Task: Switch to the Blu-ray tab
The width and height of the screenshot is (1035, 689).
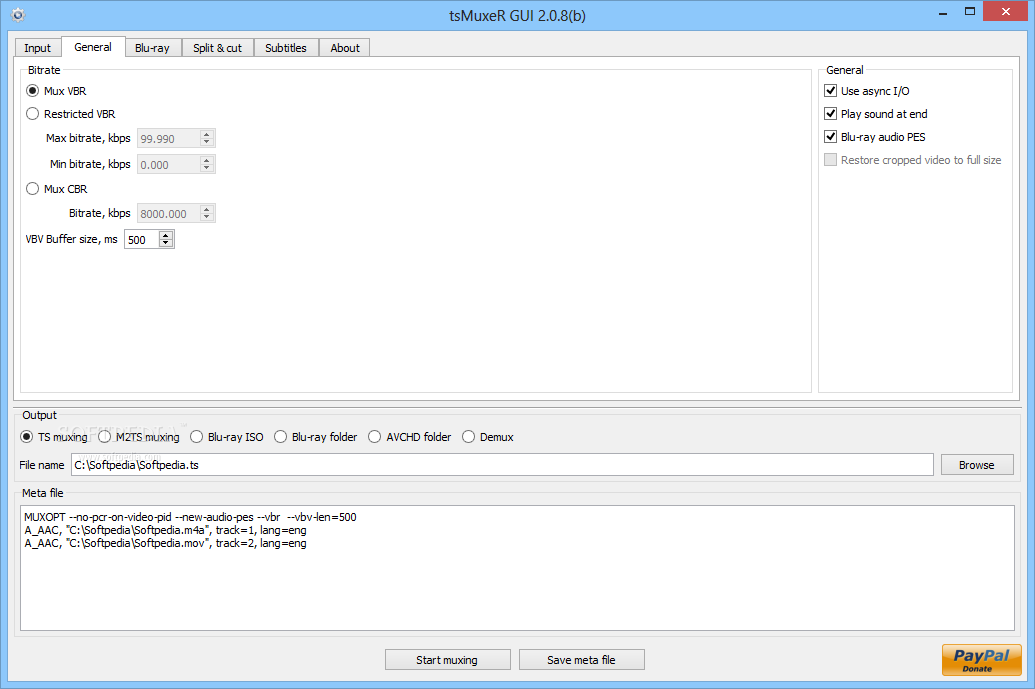Action: (152, 48)
